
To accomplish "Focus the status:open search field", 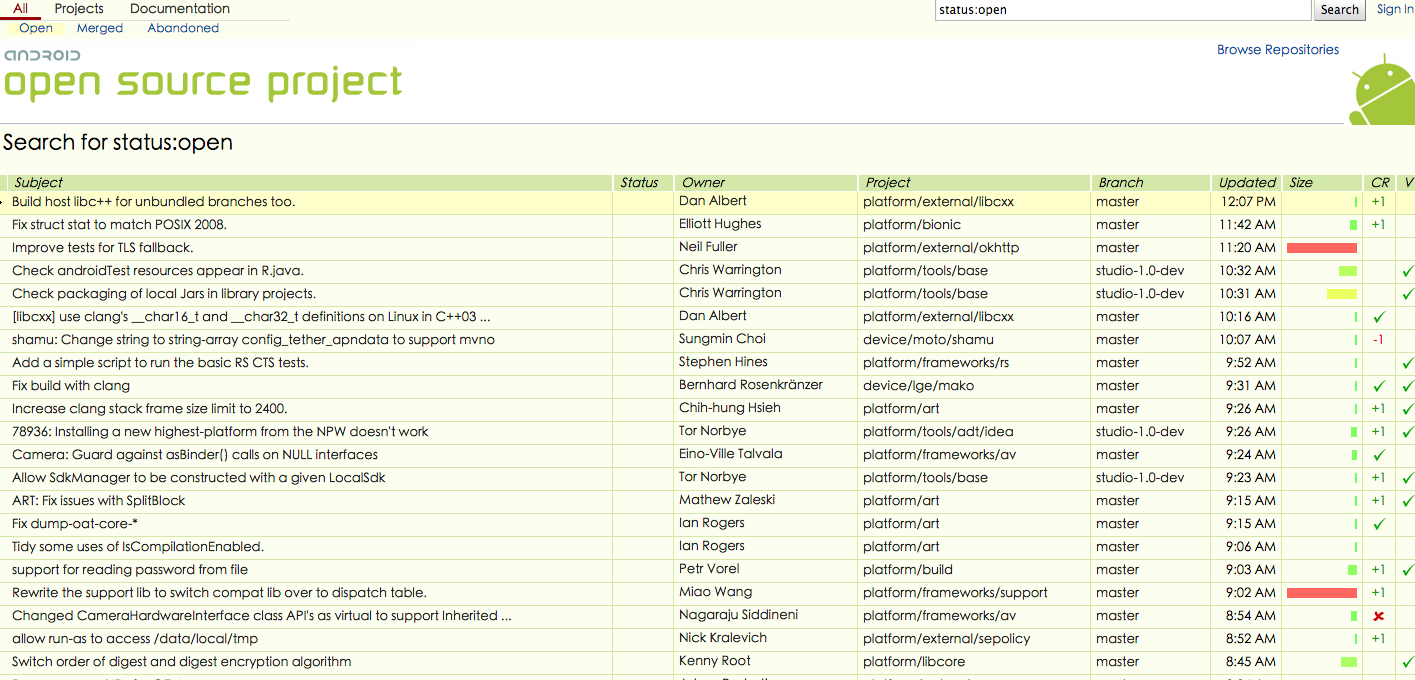I will 1122,10.
